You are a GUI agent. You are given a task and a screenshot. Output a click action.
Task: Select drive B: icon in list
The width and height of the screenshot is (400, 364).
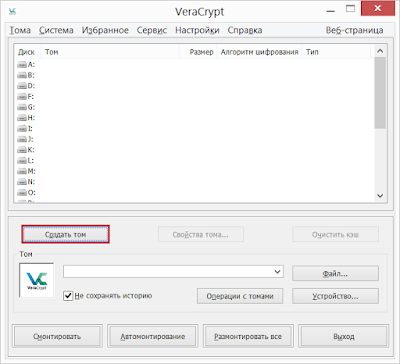pos(22,75)
